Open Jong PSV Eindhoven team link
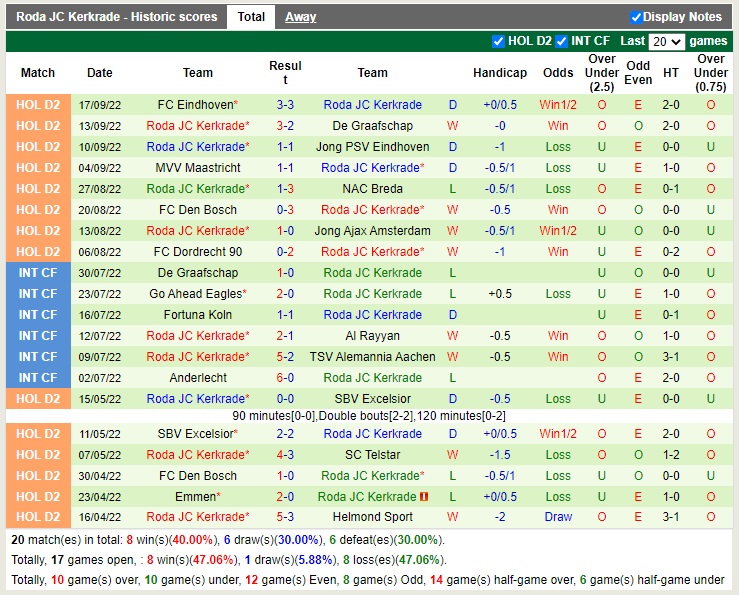 click(x=372, y=147)
